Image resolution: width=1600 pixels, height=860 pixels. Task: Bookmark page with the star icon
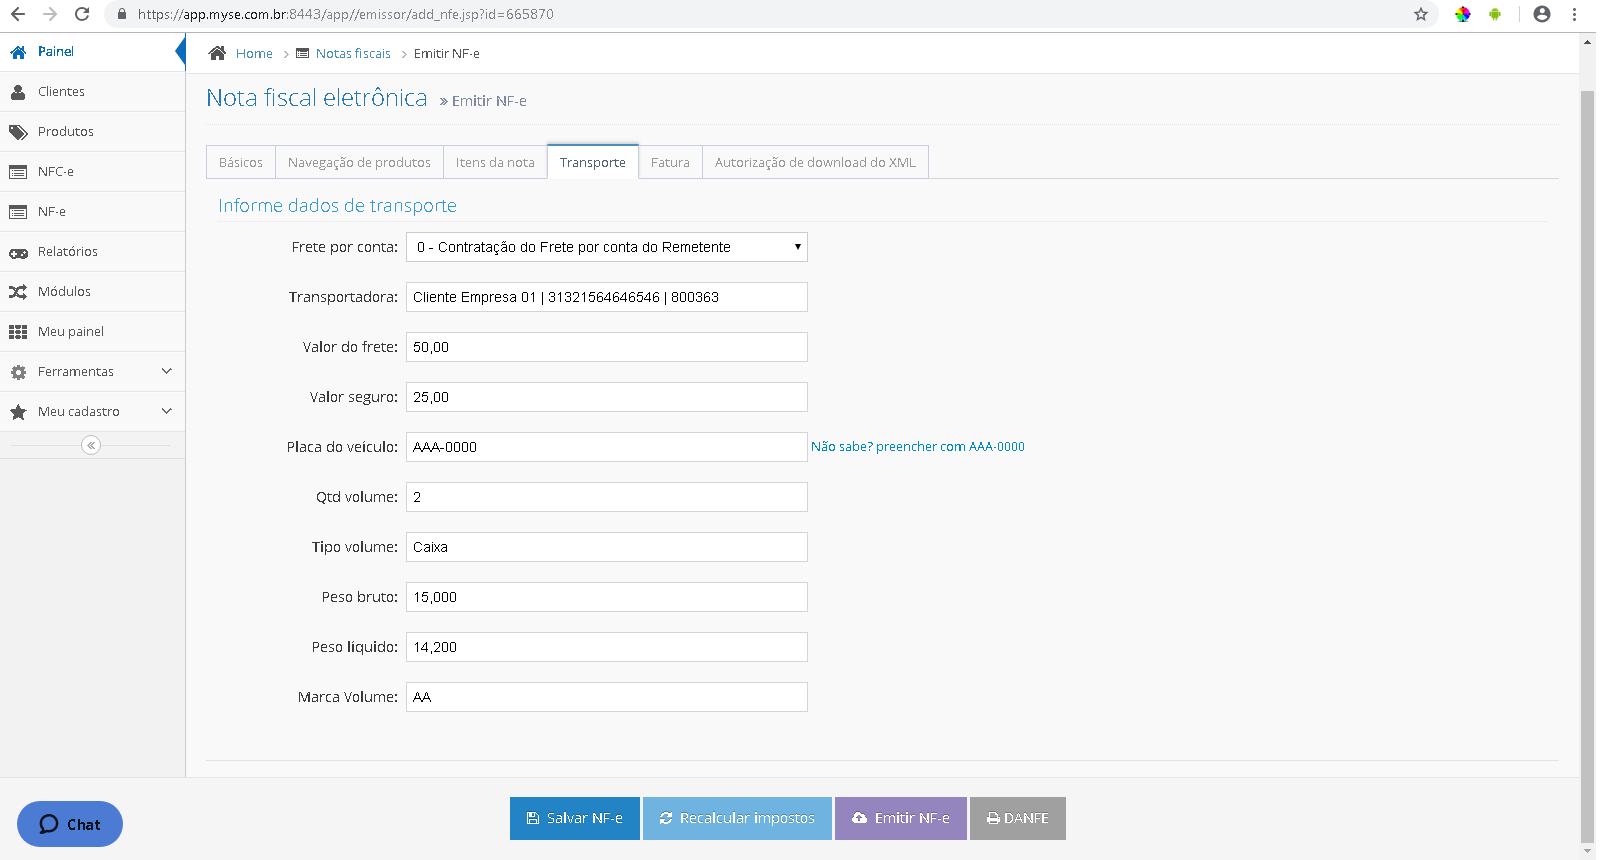(x=1421, y=14)
